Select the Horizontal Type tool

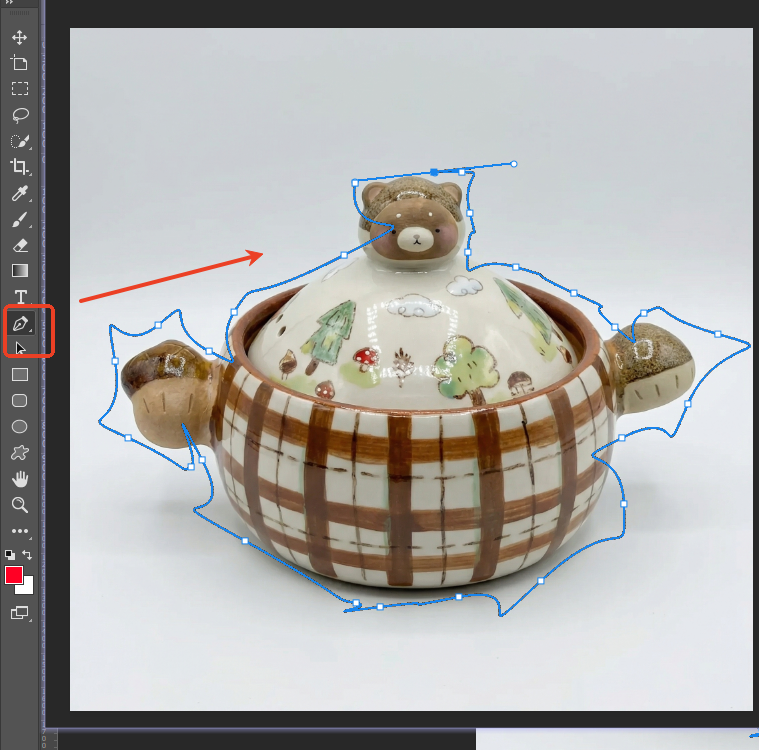[19, 297]
